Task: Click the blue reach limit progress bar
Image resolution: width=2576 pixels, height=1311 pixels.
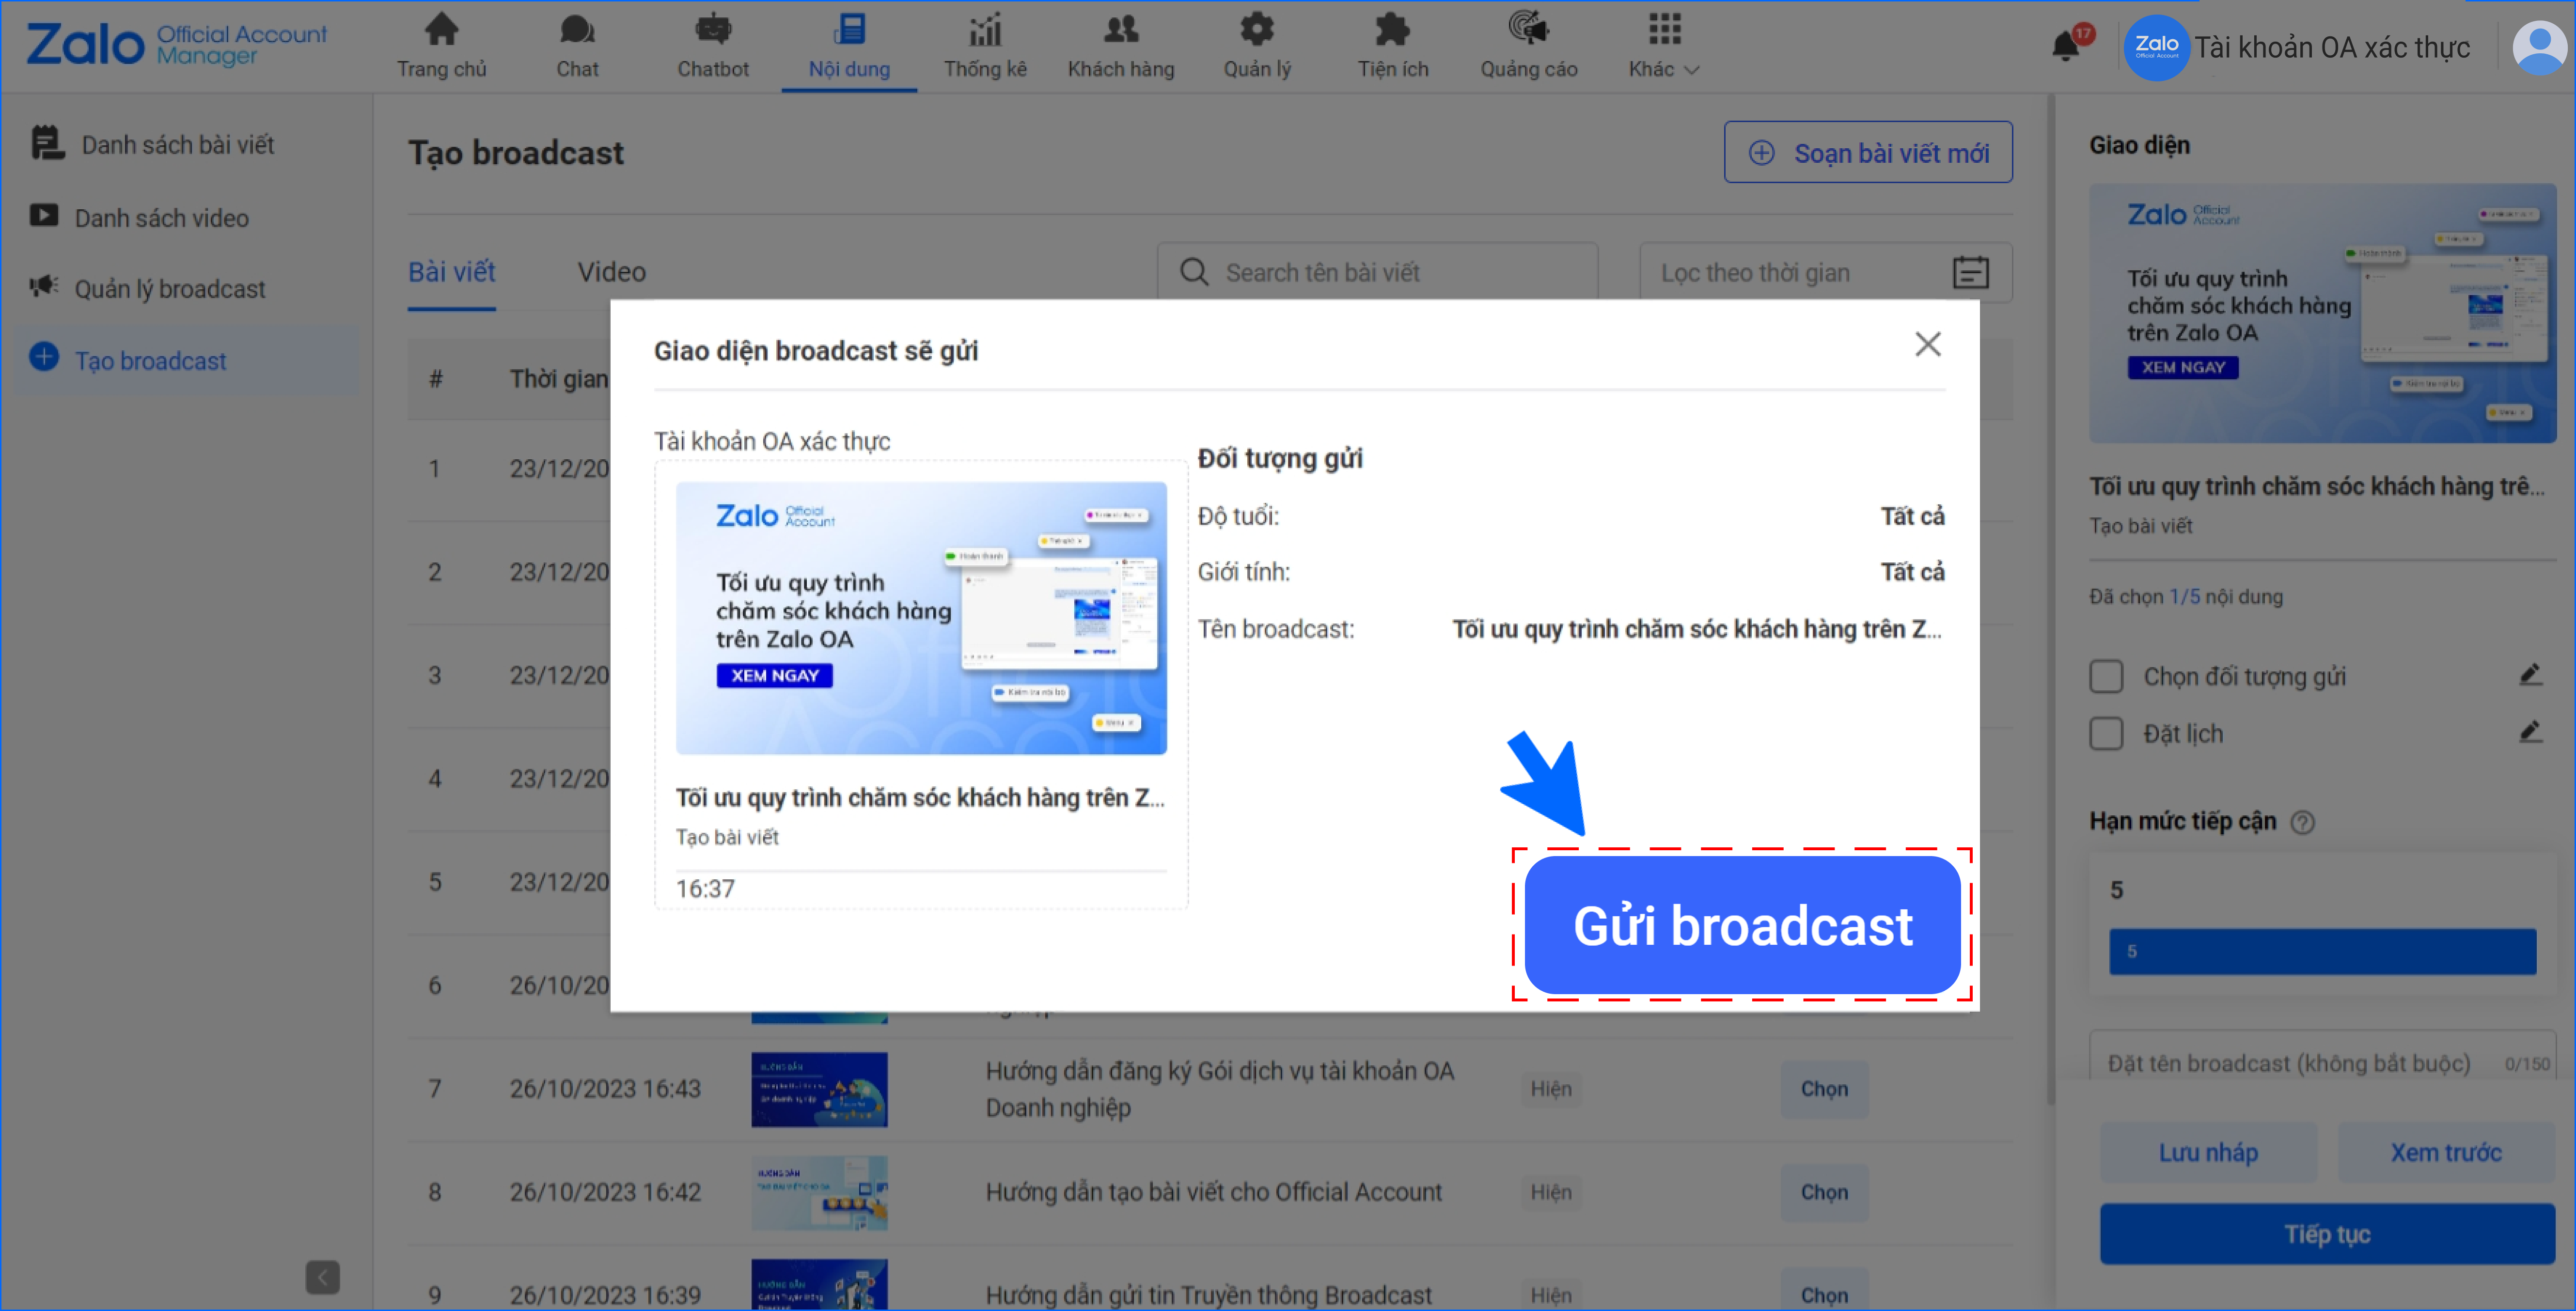Action: click(x=2322, y=951)
